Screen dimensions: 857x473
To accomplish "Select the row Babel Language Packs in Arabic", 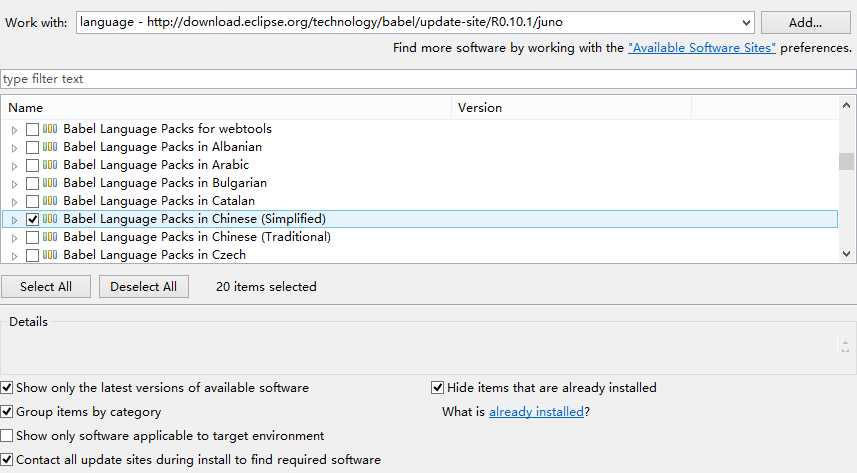I will 419,165.
